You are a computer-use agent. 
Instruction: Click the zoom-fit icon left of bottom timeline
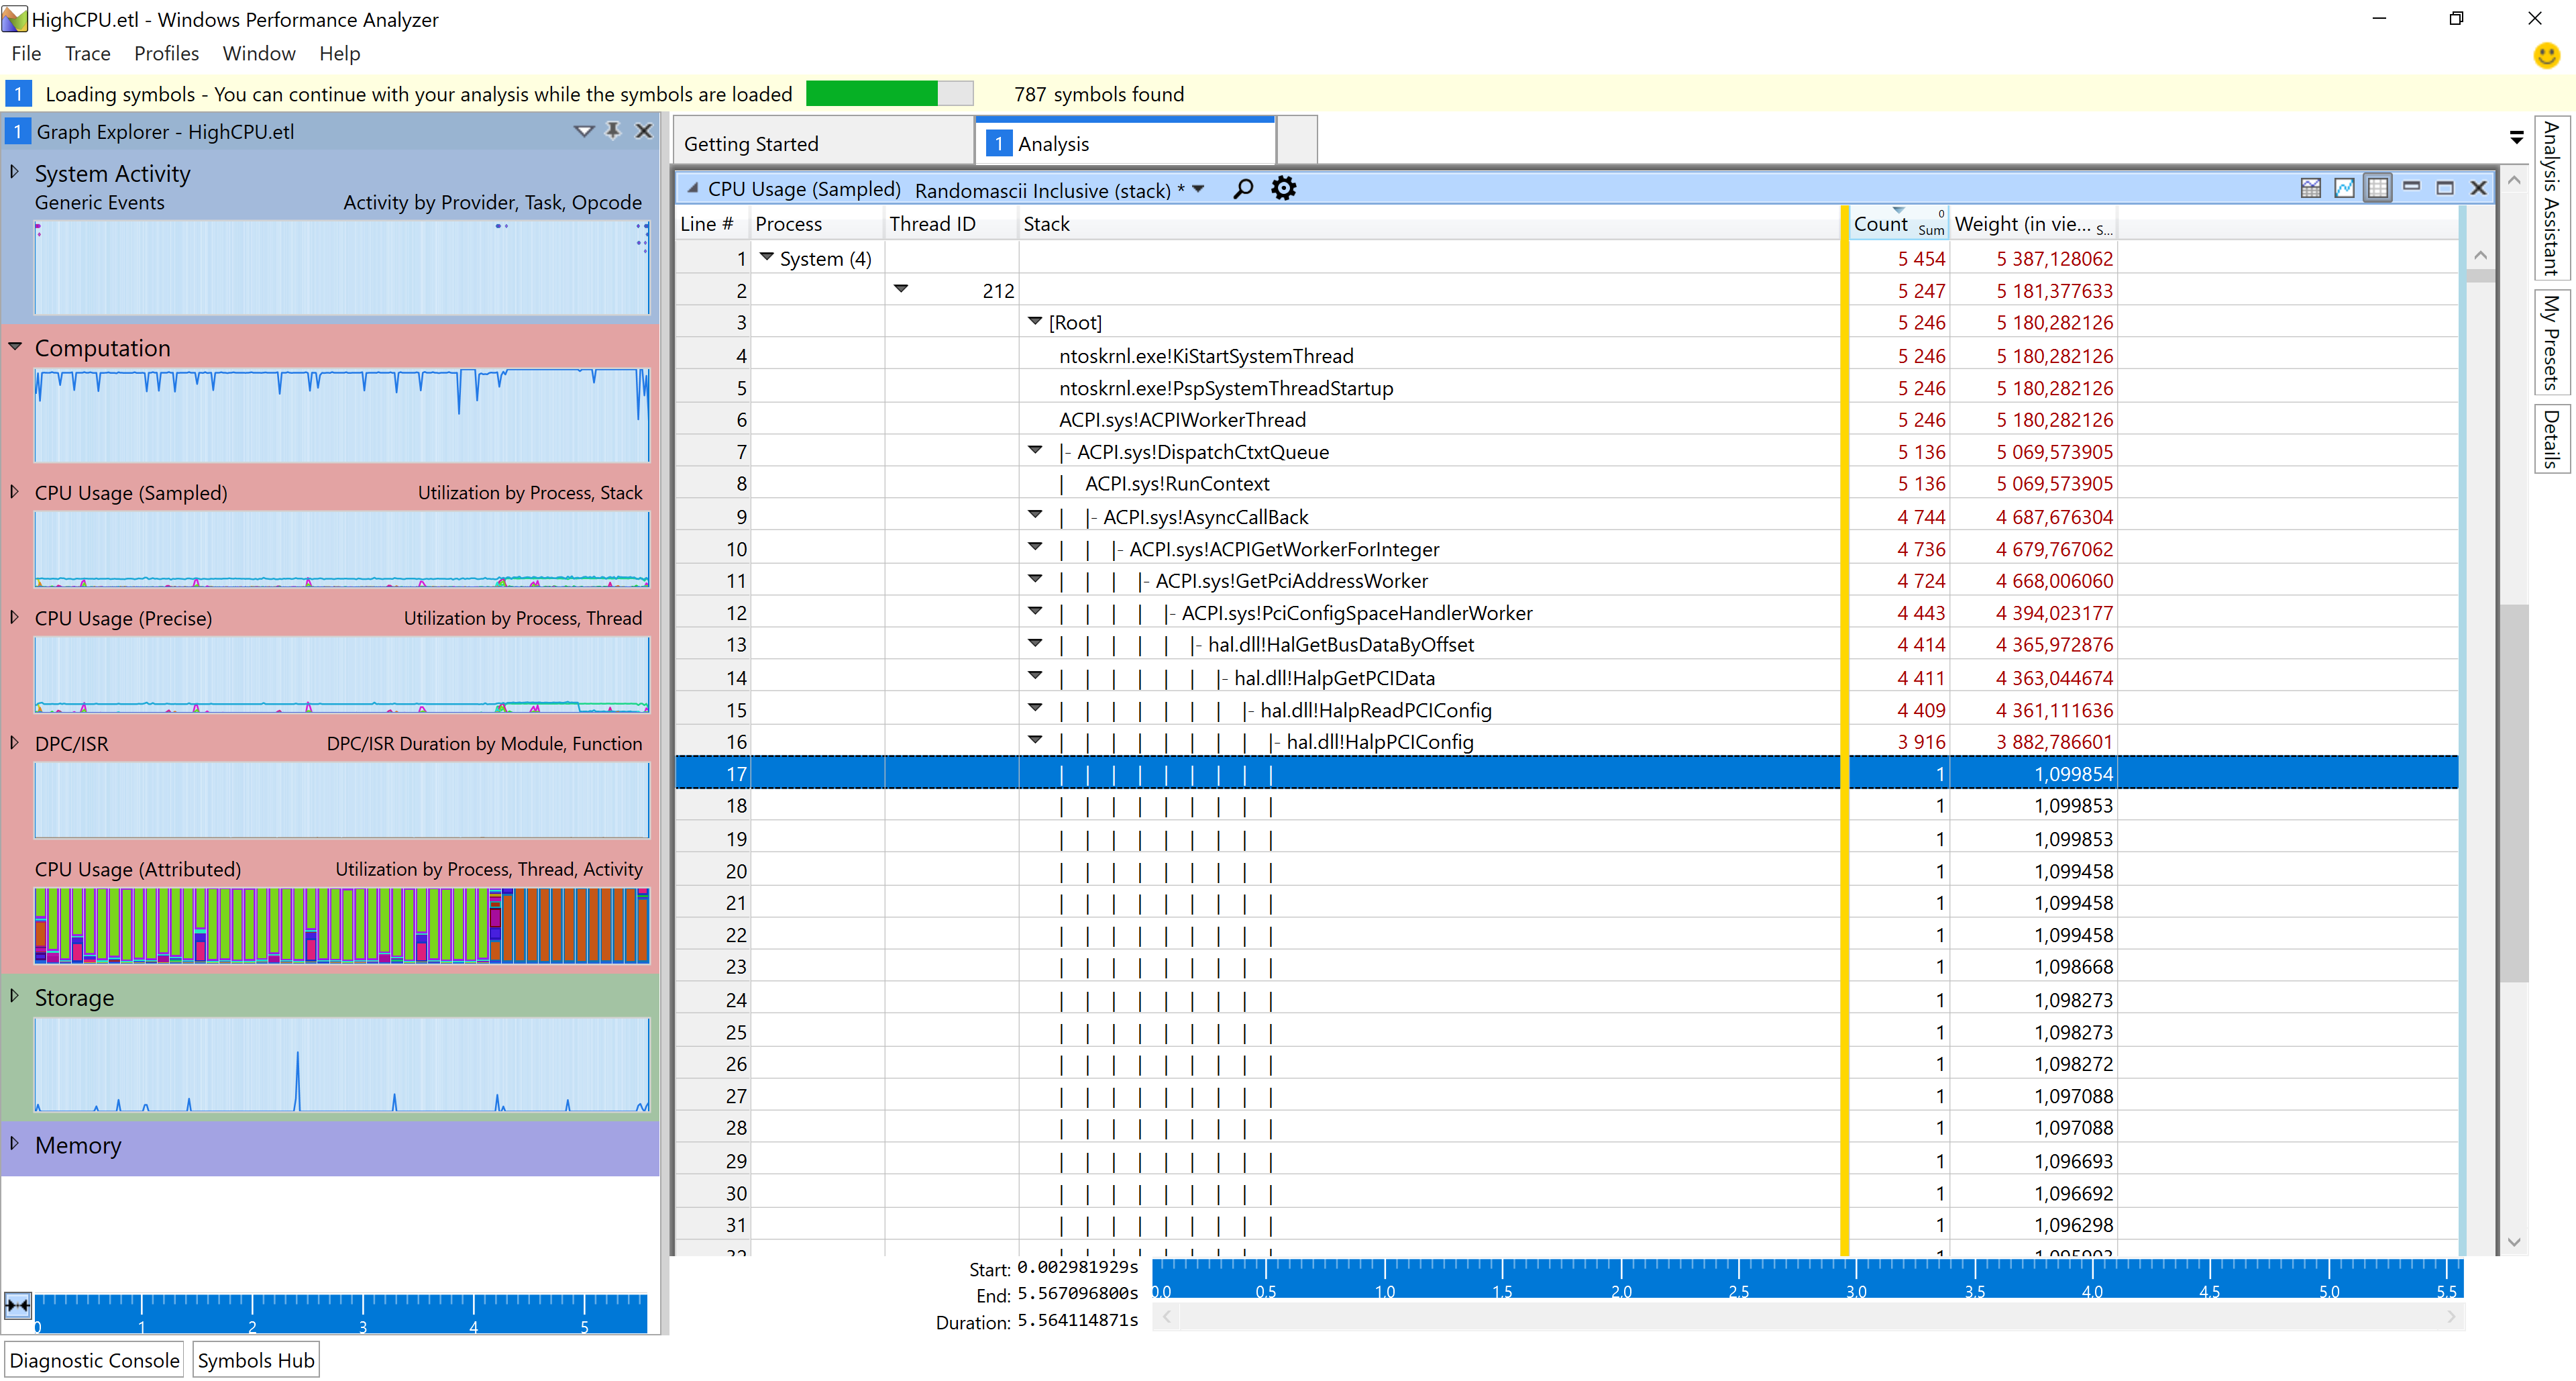[x=18, y=1305]
